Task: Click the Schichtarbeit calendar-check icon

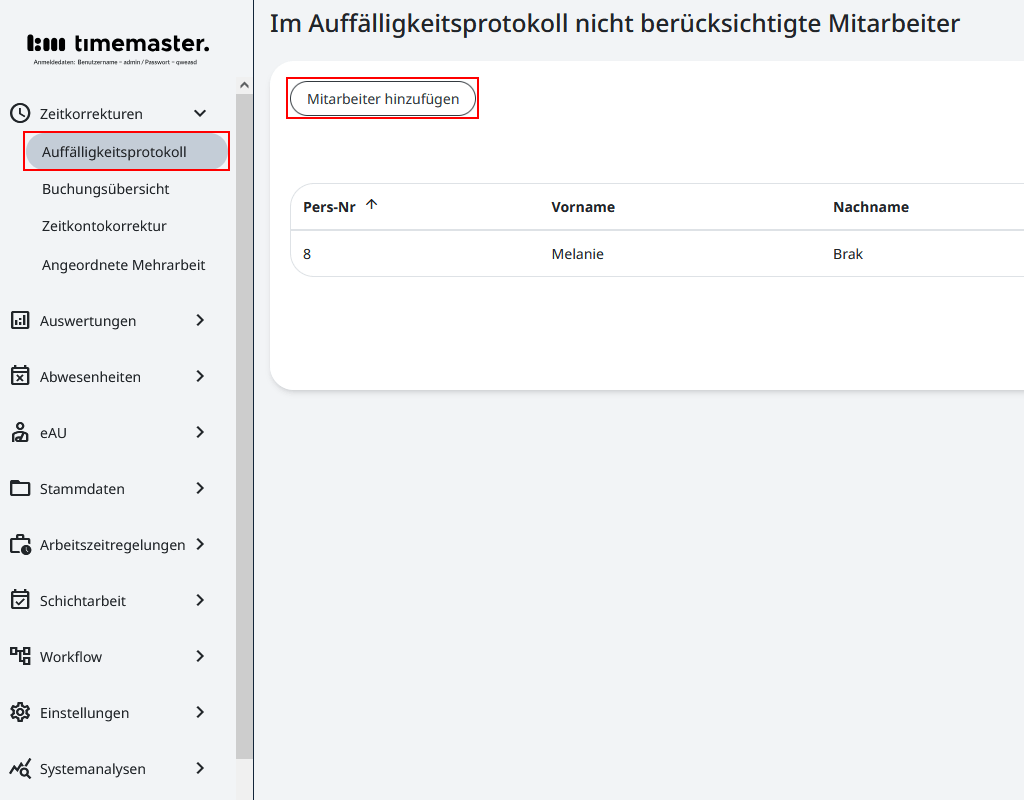Action: 18,600
